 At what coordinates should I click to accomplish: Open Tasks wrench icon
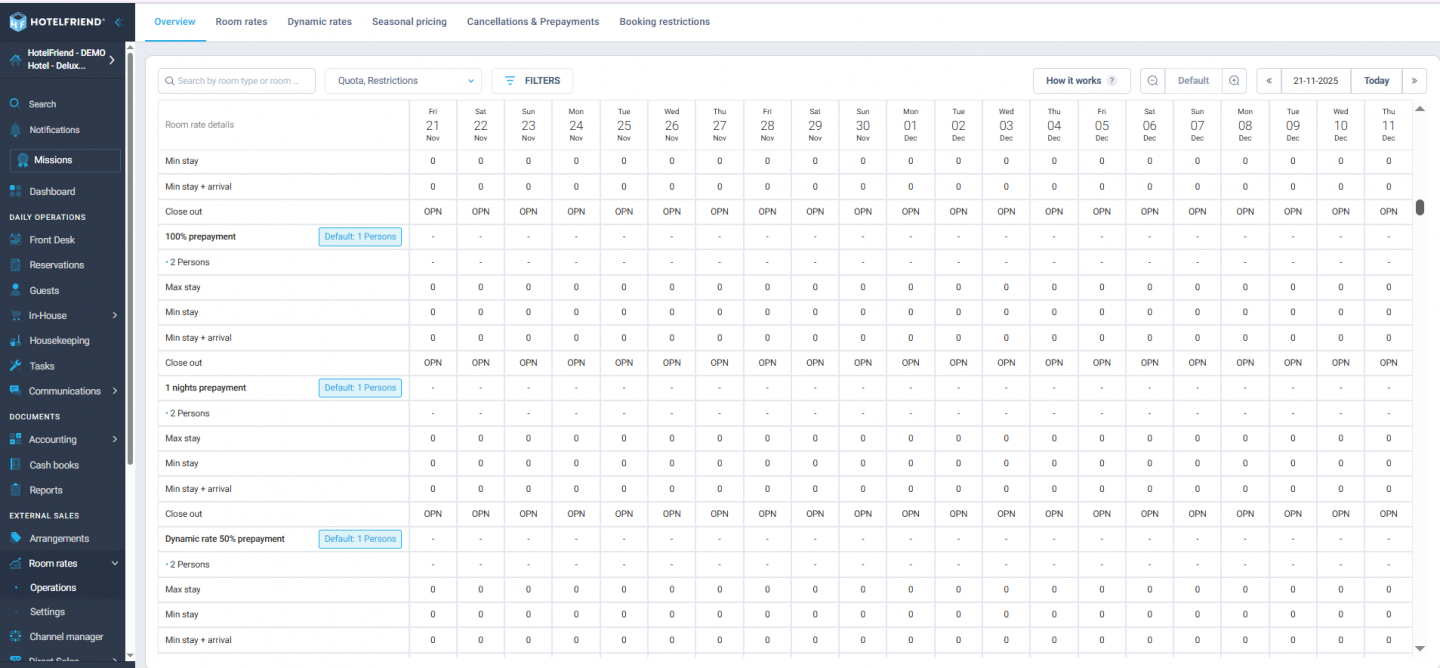(x=15, y=366)
